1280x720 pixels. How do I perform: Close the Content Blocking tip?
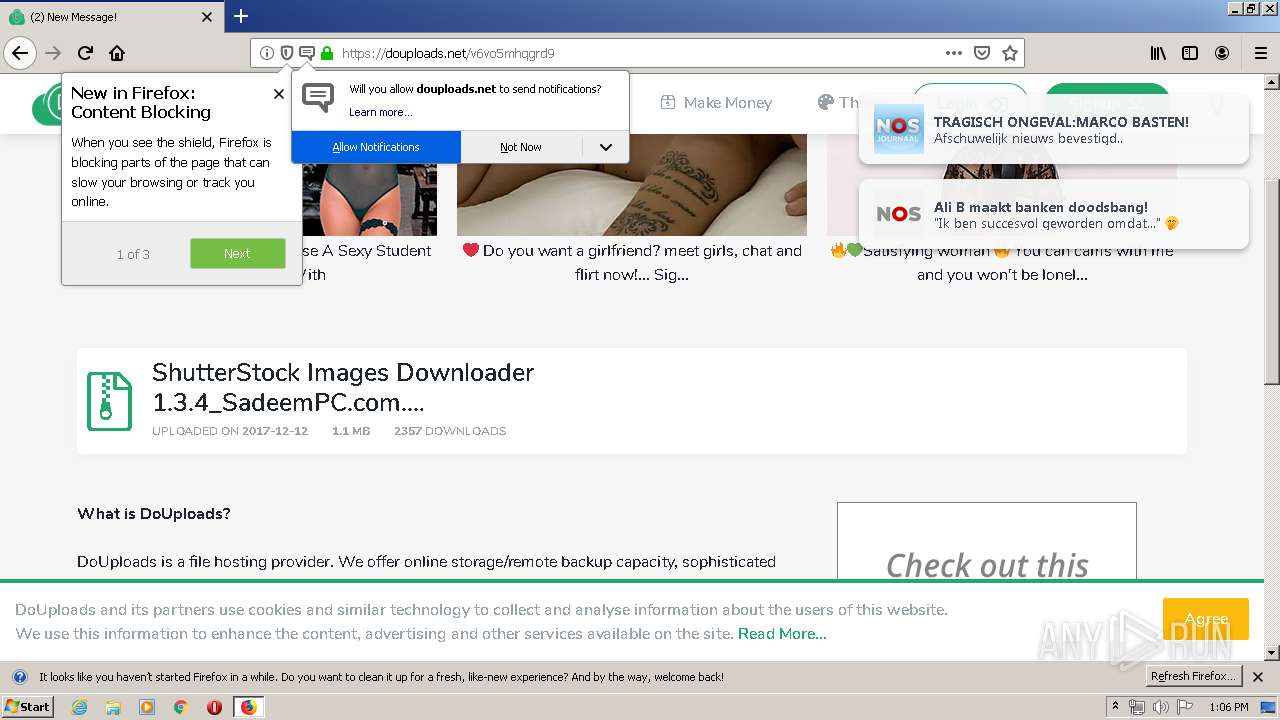(279, 94)
